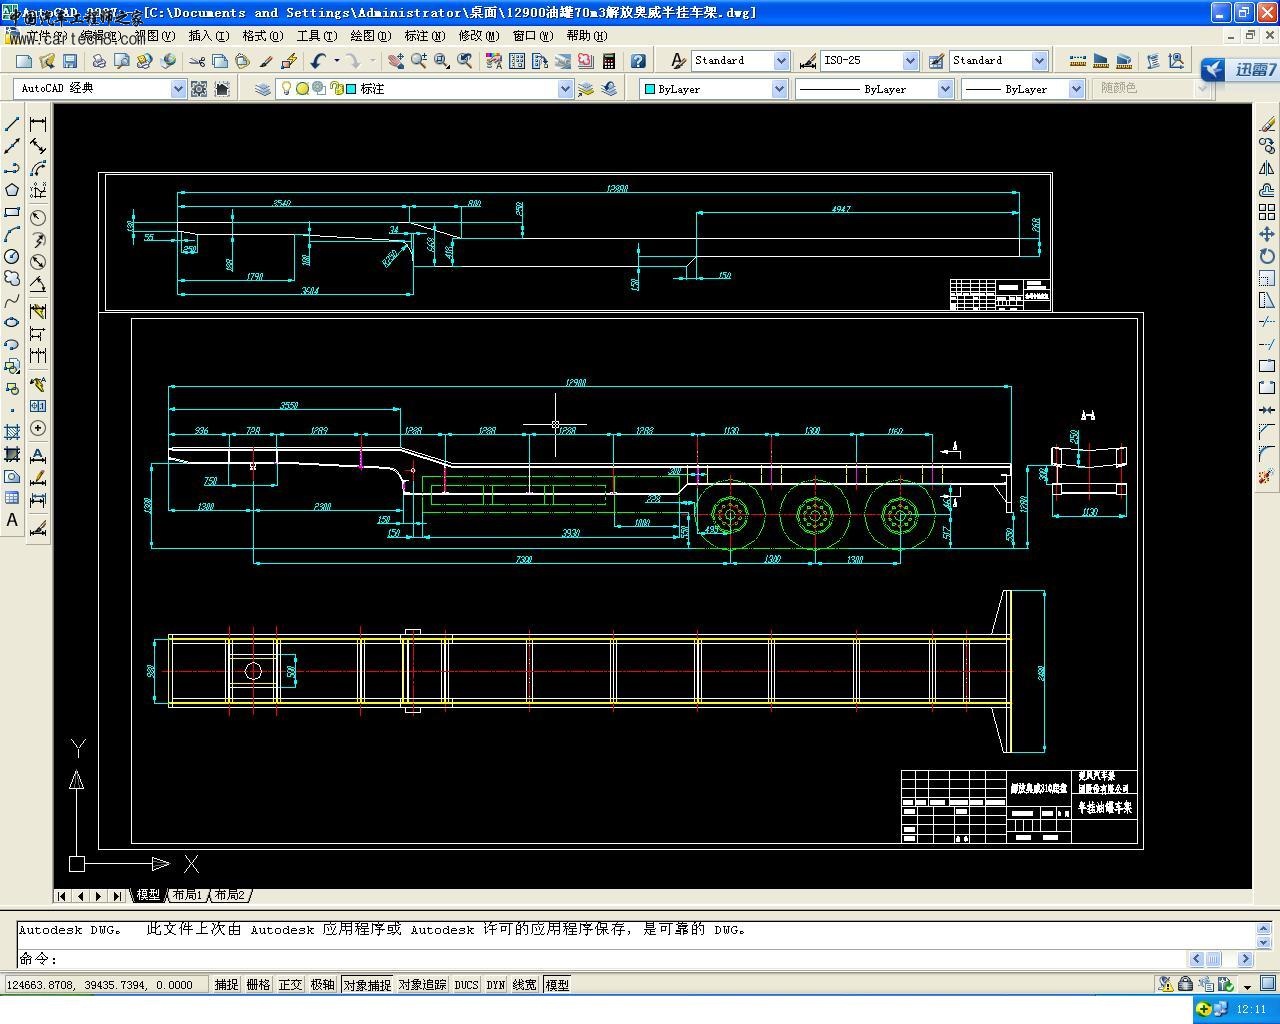Open the 插入(I) menu
This screenshot has height=1024, width=1280.
click(208, 36)
